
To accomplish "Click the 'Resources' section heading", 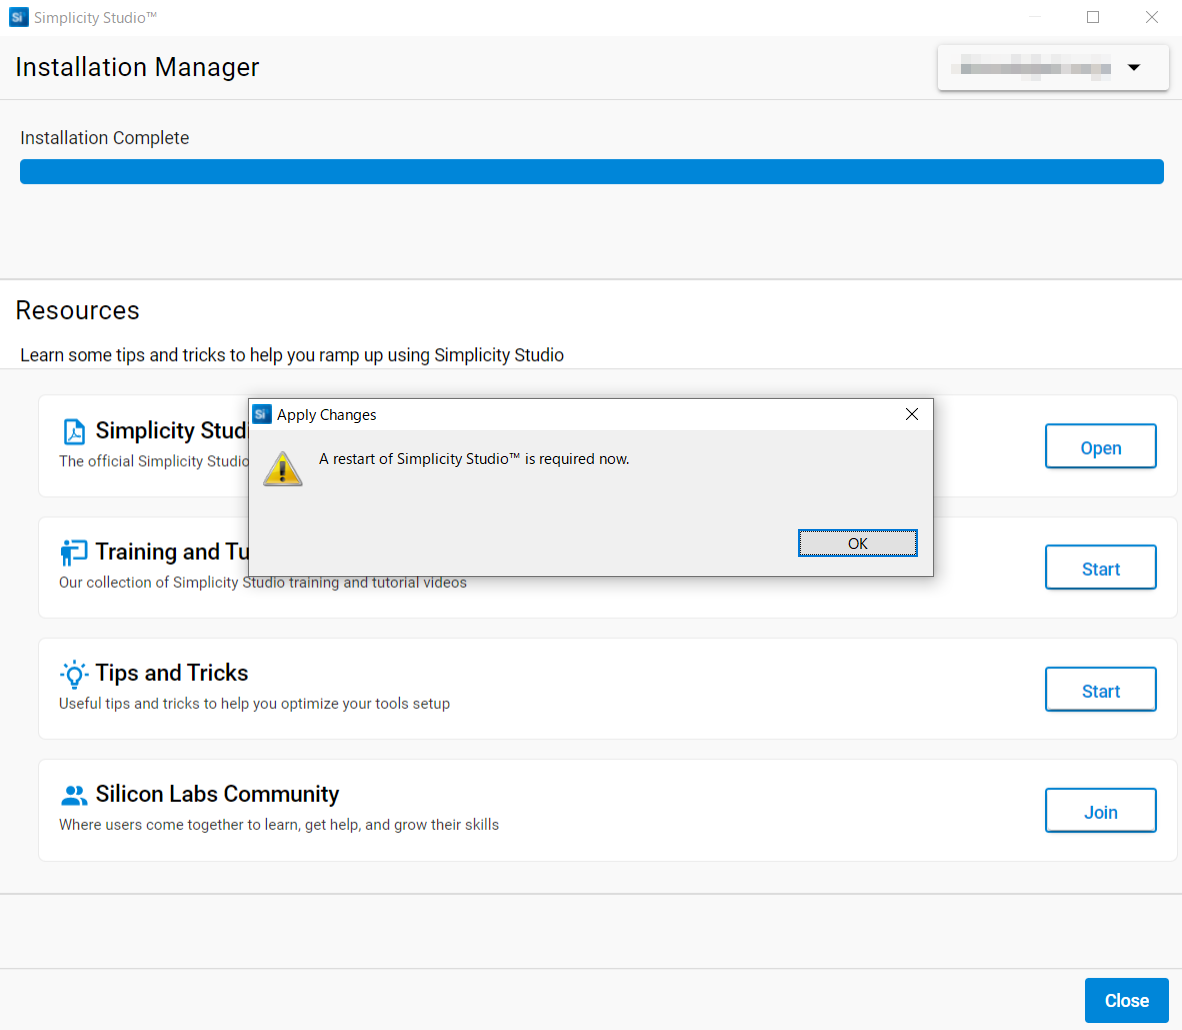I will pyautogui.click(x=78, y=311).
